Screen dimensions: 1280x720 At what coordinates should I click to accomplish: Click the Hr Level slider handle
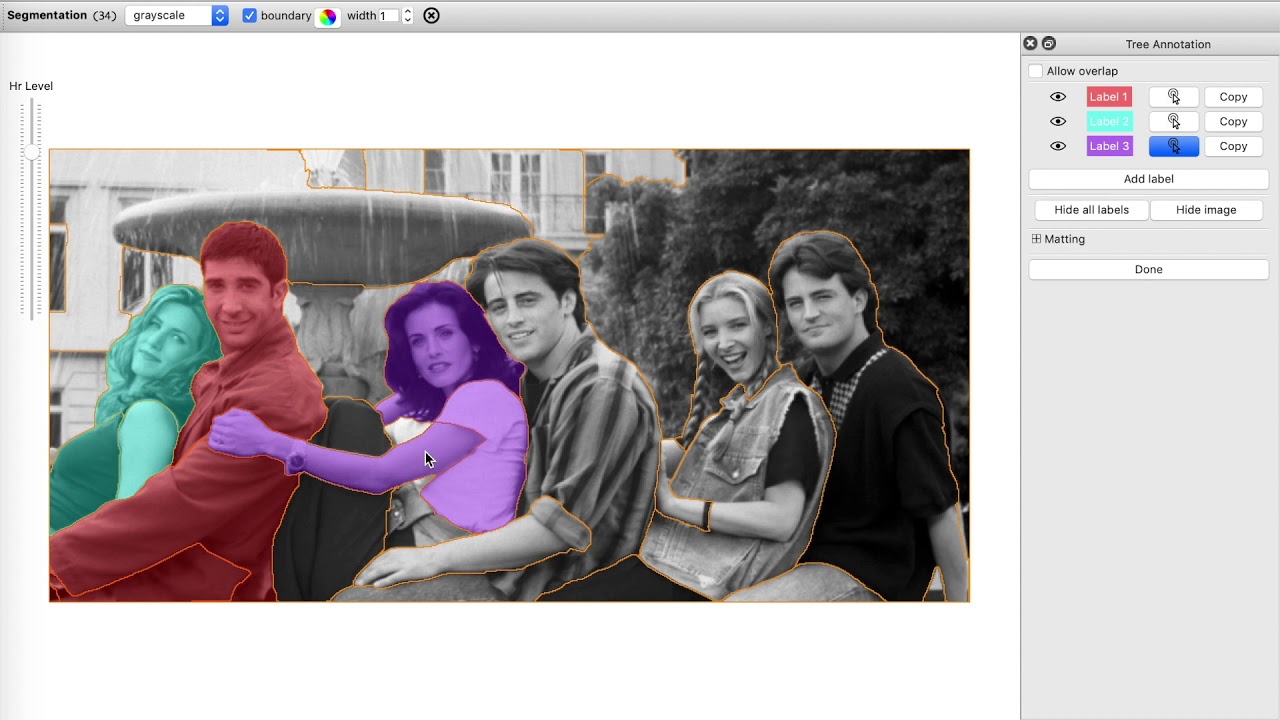coord(32,153)
